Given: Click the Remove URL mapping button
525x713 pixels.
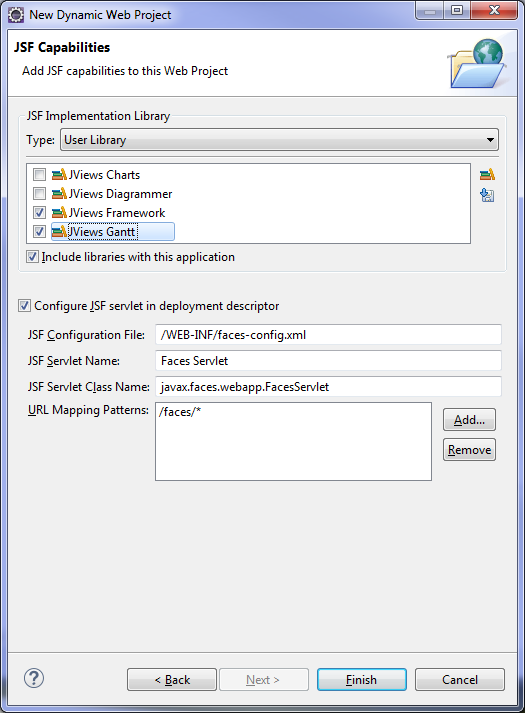Looking at the screenshot, I should pyautogui.click(x=469, y=450).
